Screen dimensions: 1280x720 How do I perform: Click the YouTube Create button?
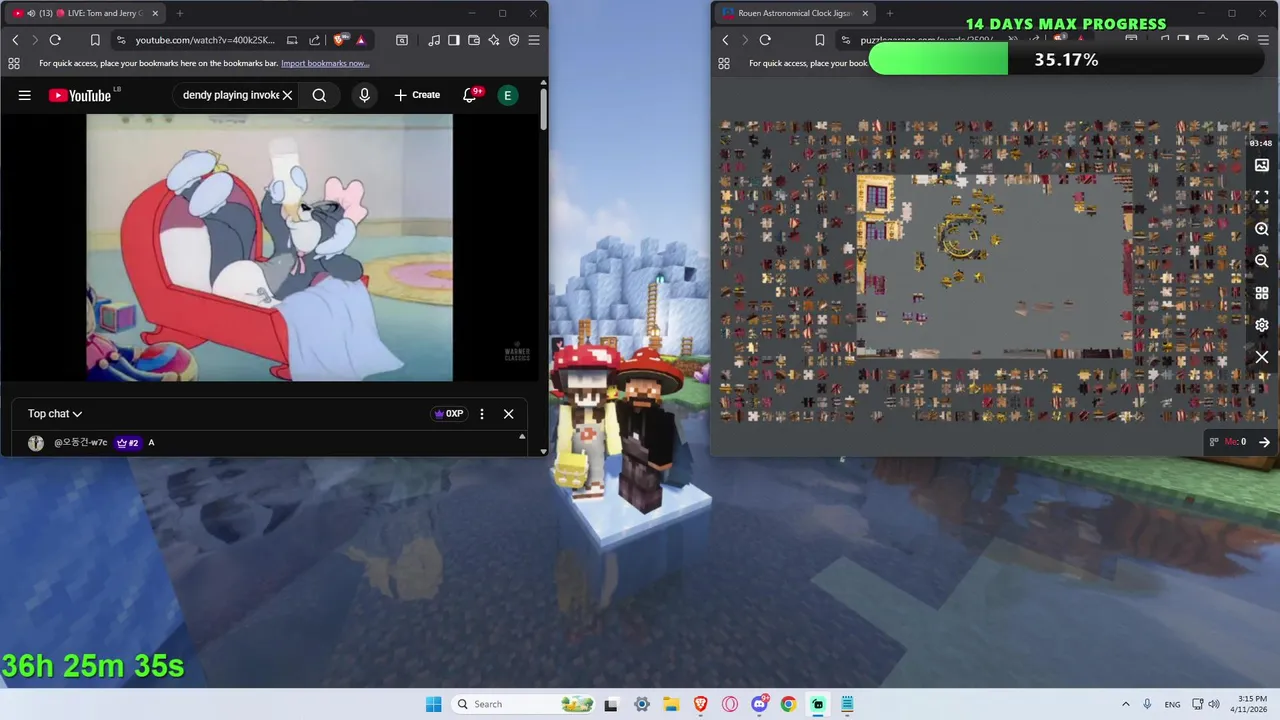coord(417,95)
